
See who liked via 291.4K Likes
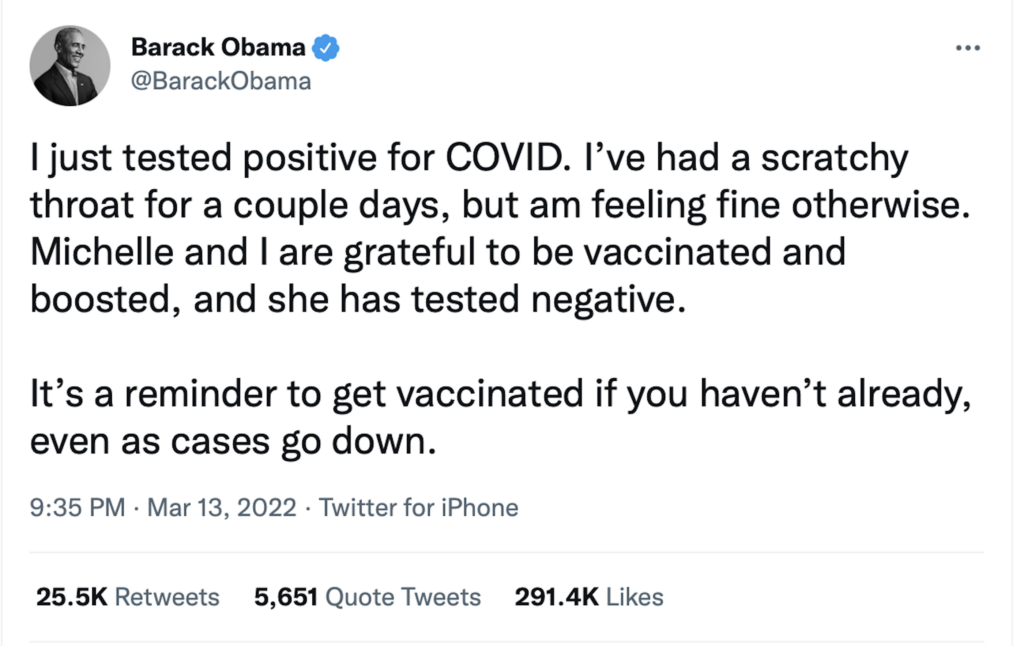pyautogui.click(x=587, y=597)
